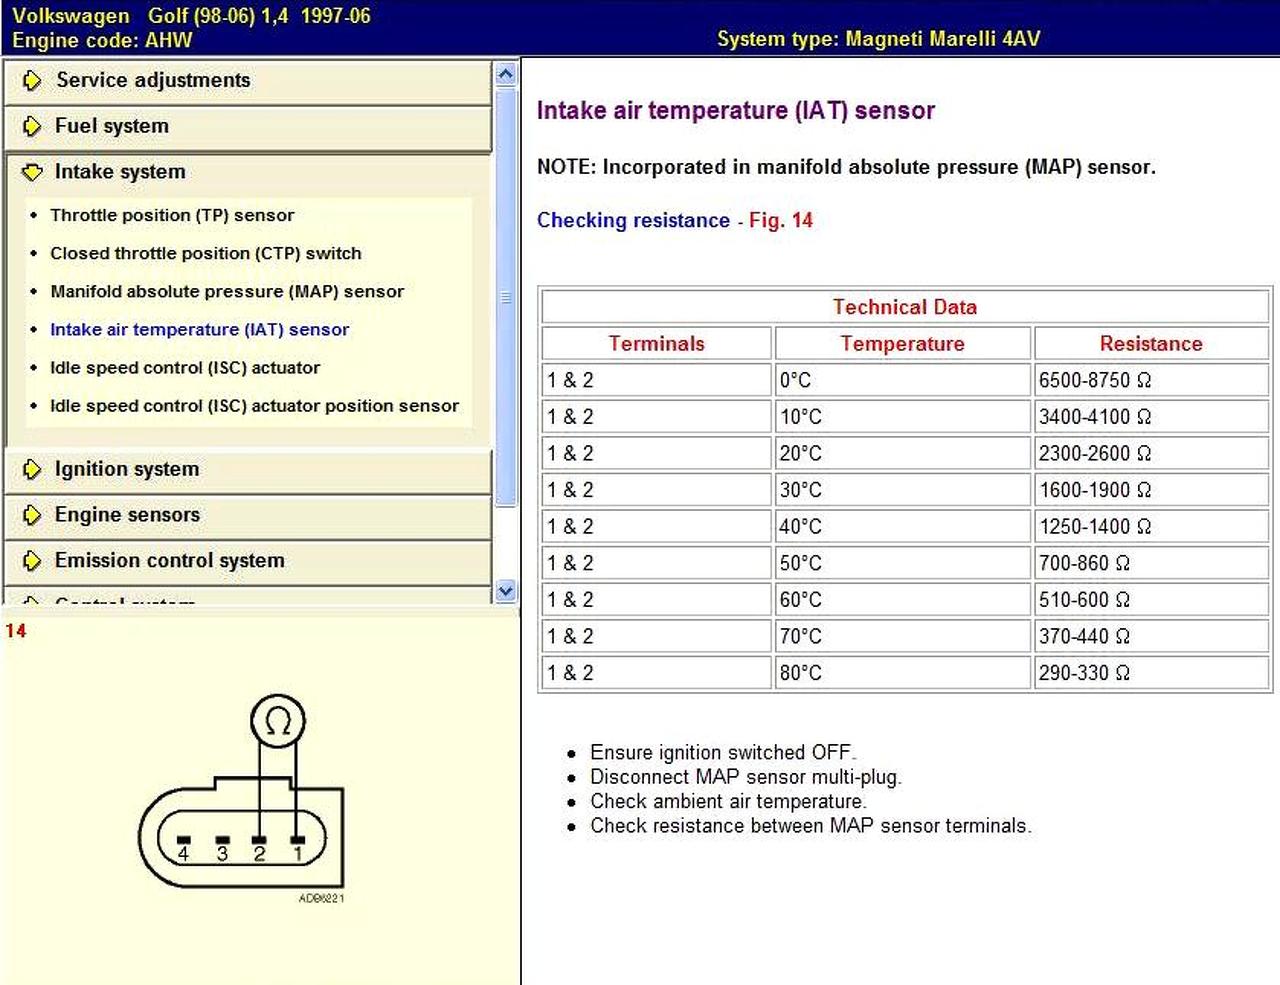Click the Intake air temperature (IAT) sensor heading
1280x985 pixels.
point(736,110)
